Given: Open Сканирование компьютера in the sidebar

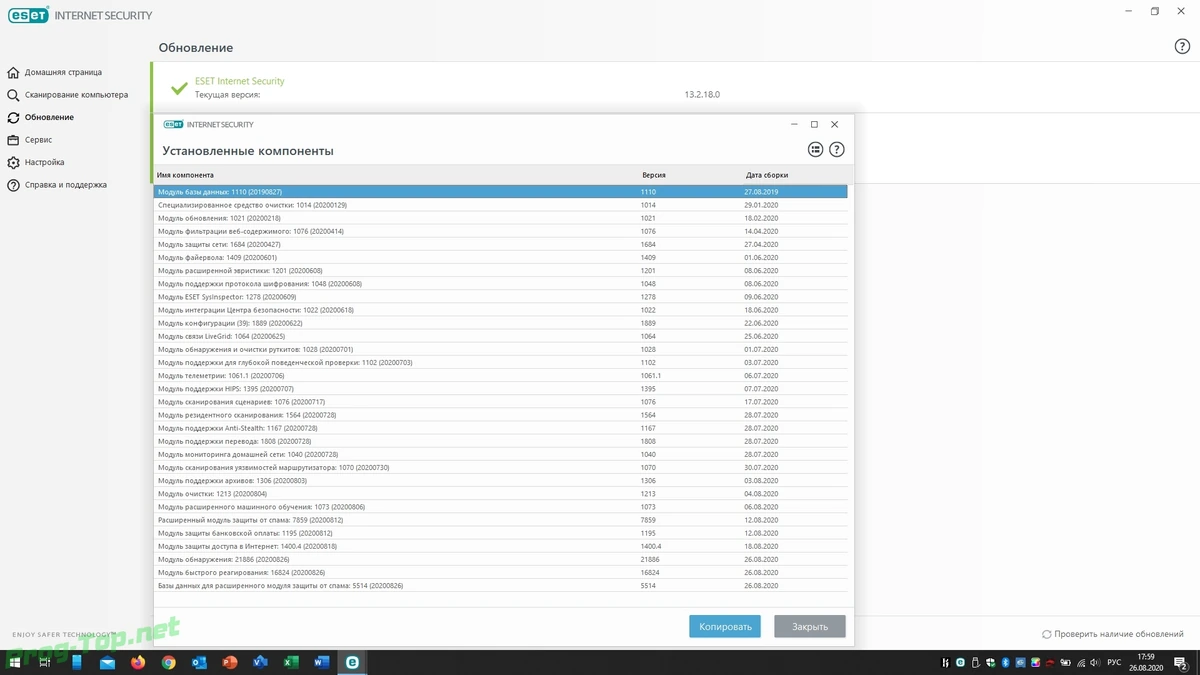Looking at the screenshot, I should [x=76, y=95].
